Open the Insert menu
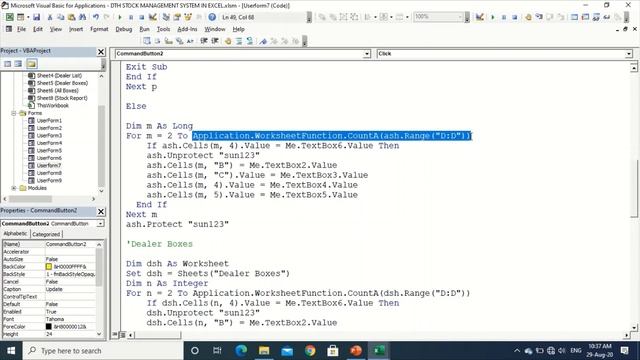 [x=76, y=29]
